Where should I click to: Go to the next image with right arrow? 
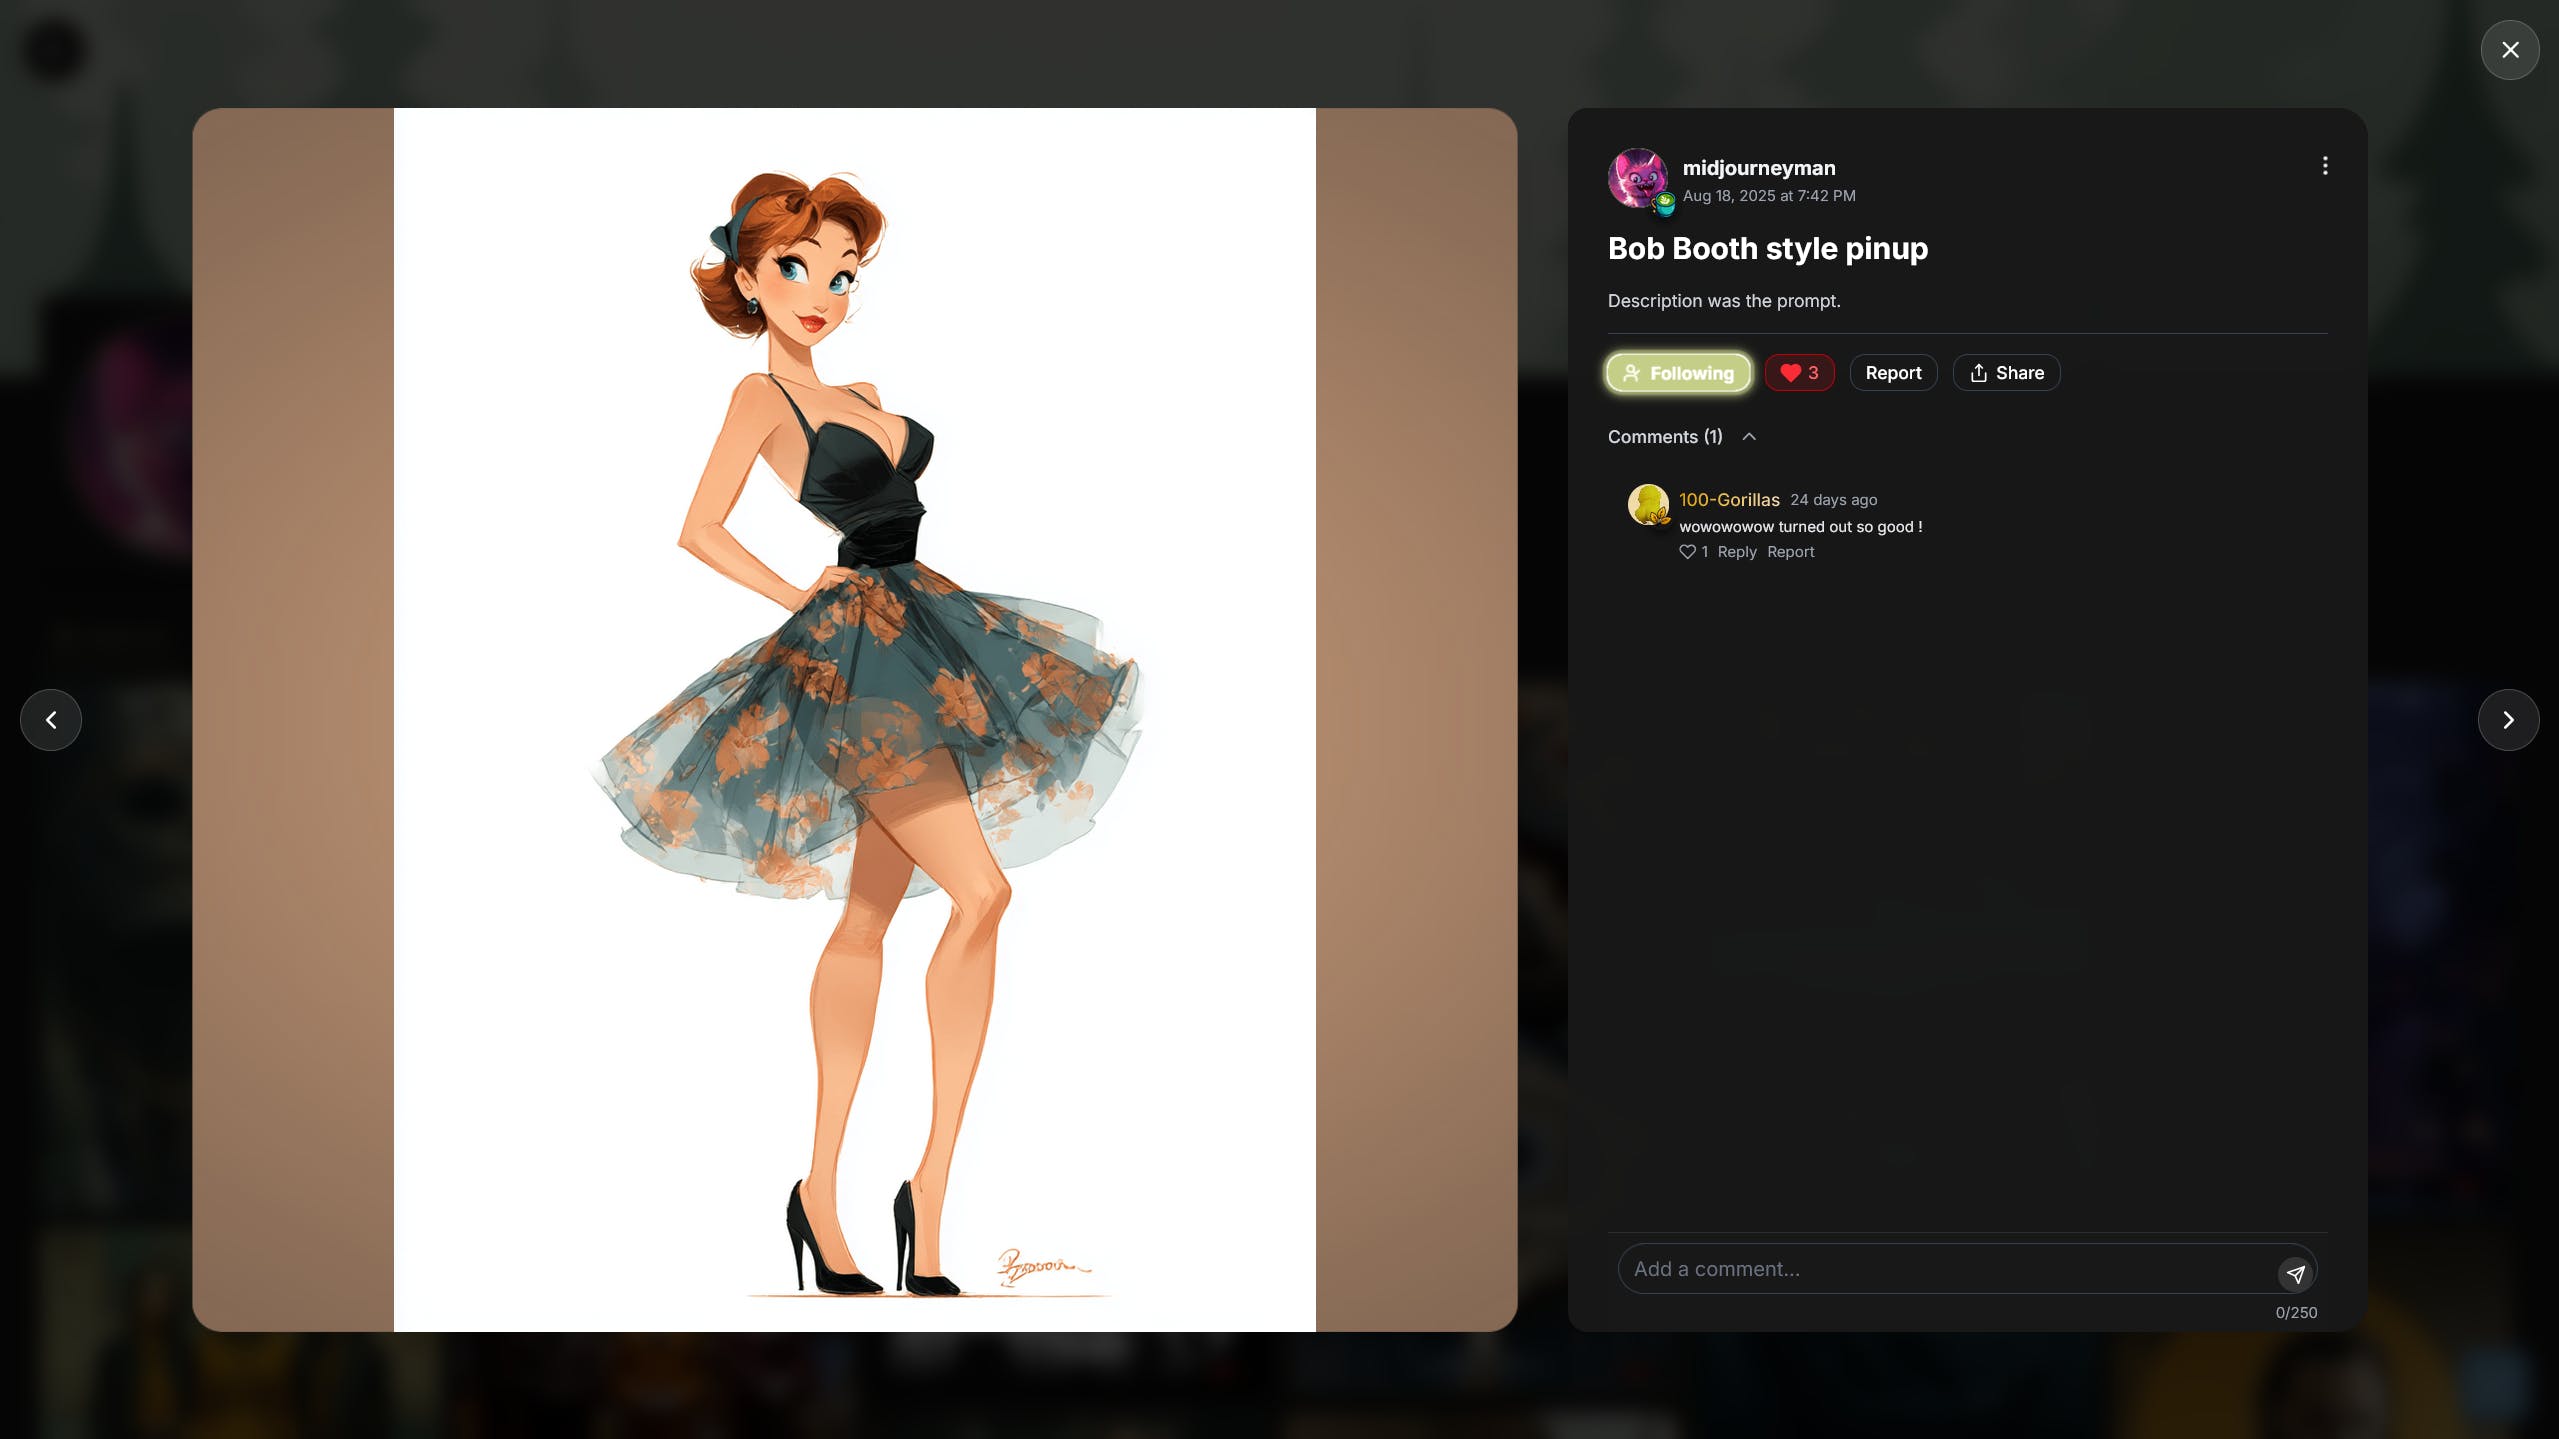tap(2507, 720)
